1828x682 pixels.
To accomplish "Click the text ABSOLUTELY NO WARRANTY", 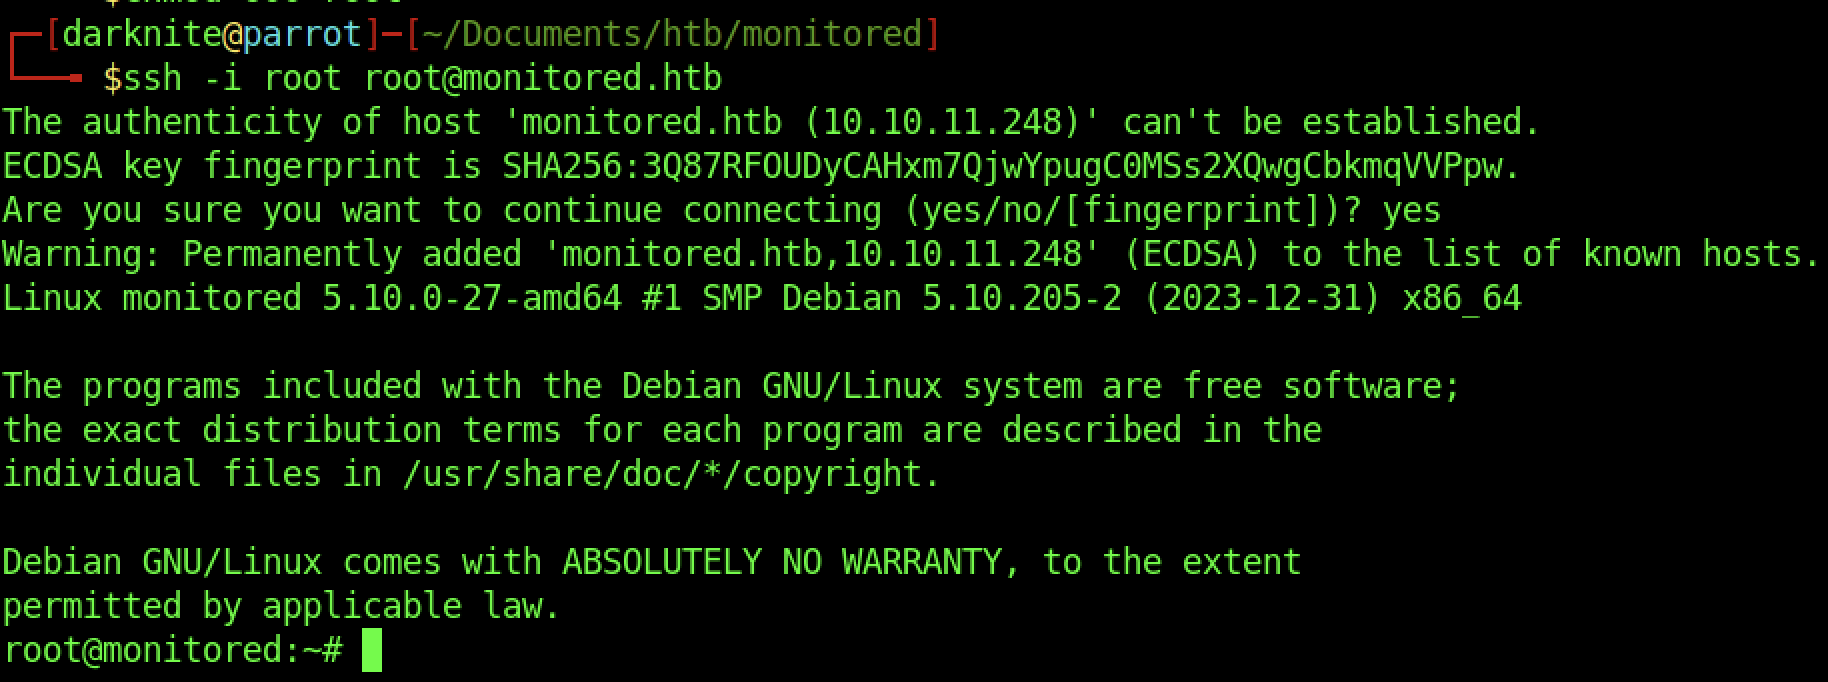I will click(x=782, y=562).
